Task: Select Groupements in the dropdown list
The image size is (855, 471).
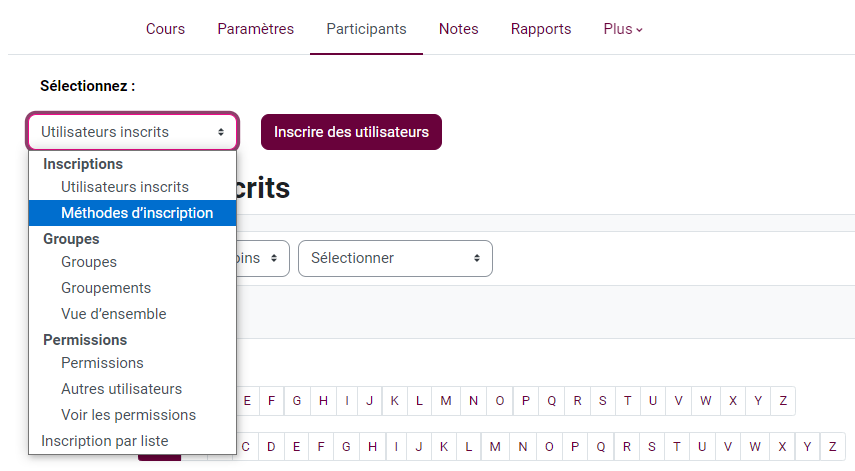Action: click(106, 288)
